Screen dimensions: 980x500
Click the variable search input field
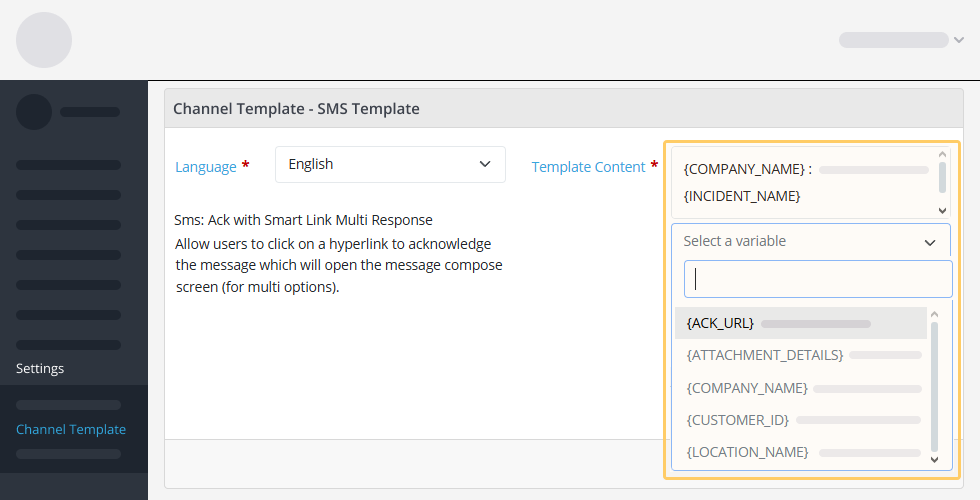[x=817, y=279]
